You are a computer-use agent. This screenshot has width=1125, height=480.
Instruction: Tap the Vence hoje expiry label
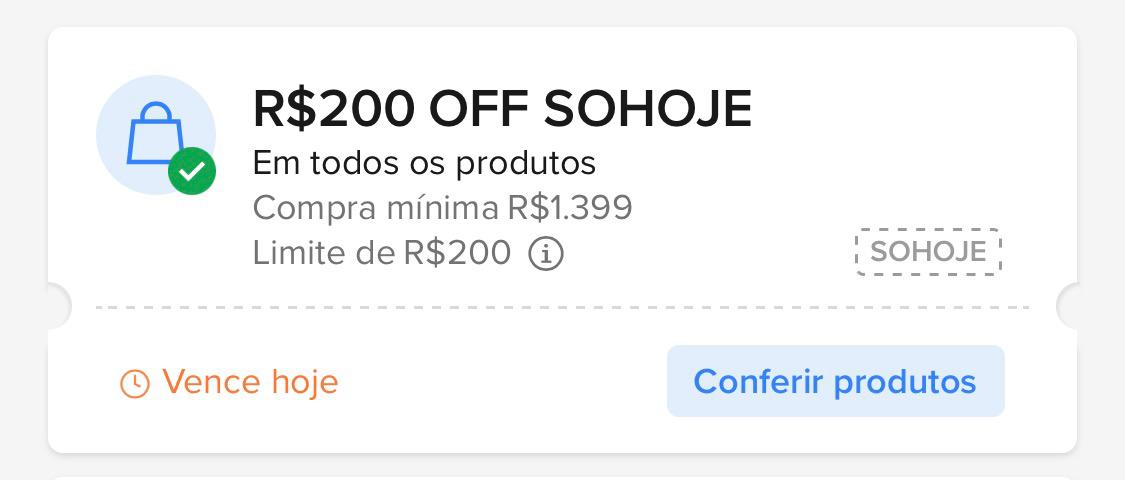[250, 382]
